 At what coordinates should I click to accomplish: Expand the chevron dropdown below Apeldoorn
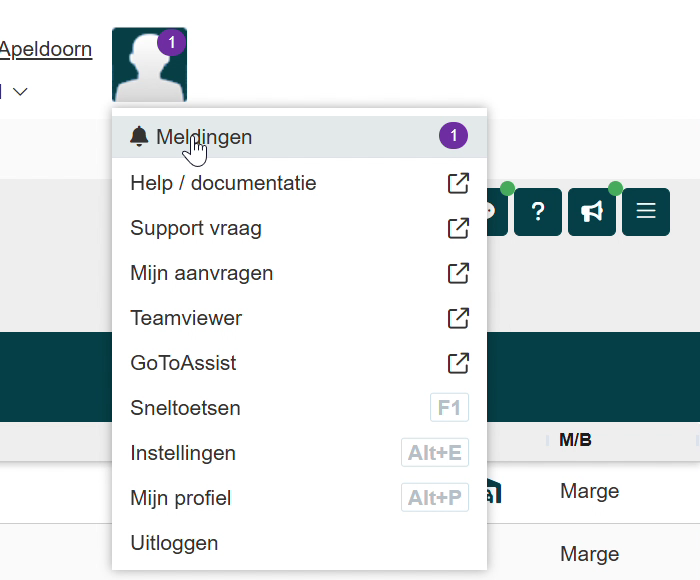(20, 92)
